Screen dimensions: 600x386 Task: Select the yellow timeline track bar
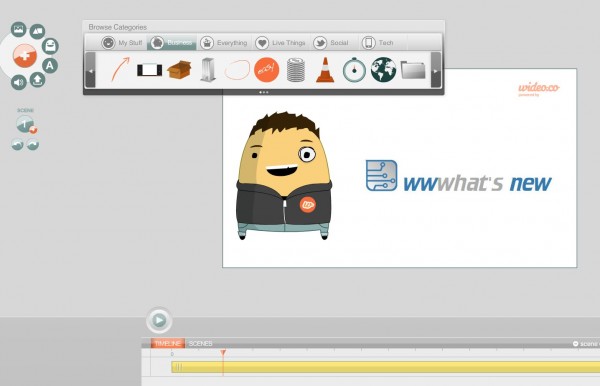(385, 367)
